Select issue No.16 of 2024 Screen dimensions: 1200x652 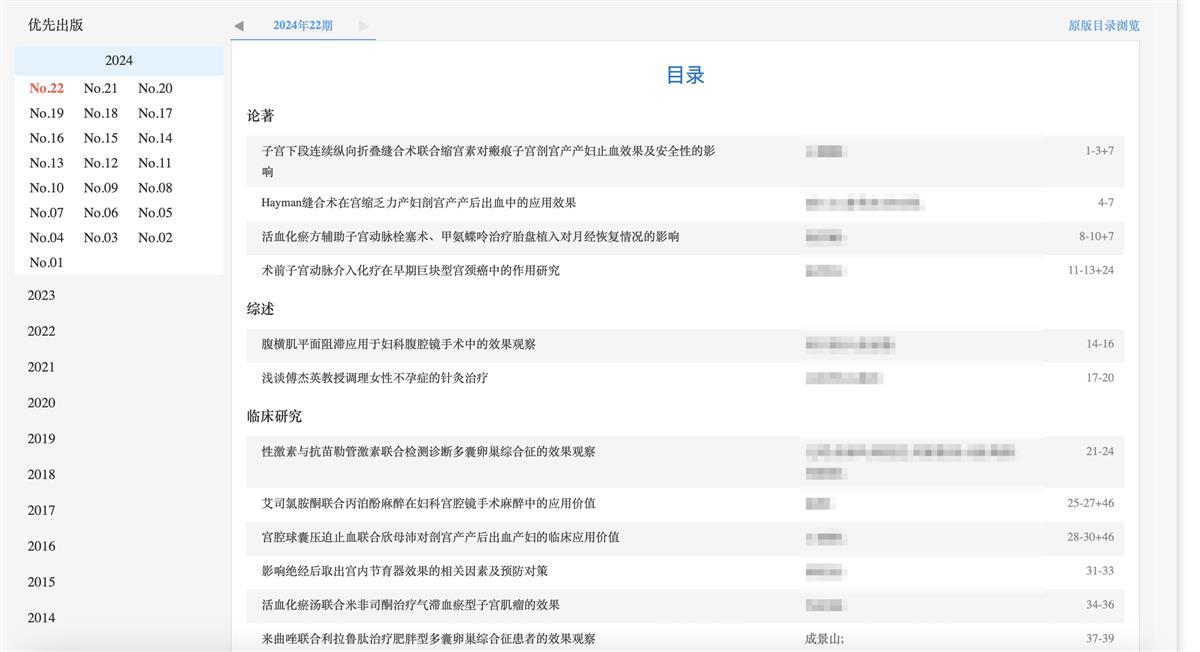(46, 139)
